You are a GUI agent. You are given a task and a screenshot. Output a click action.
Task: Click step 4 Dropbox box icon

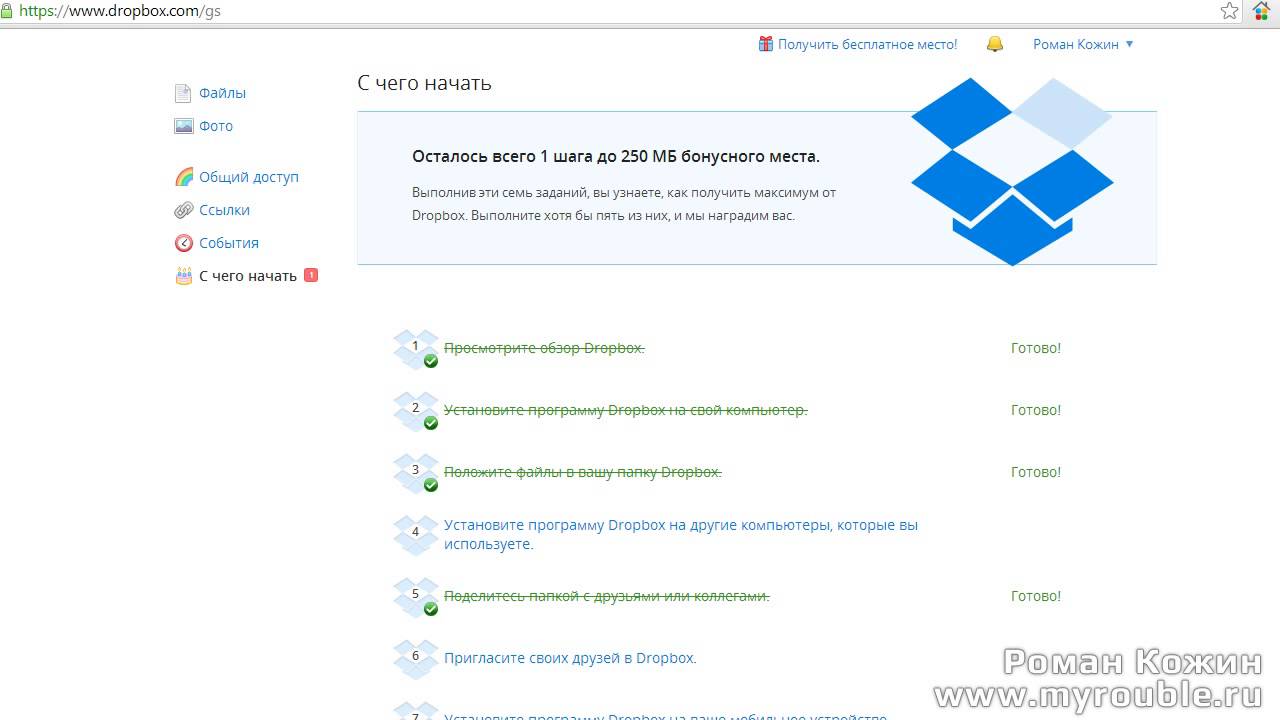point(416,534)
